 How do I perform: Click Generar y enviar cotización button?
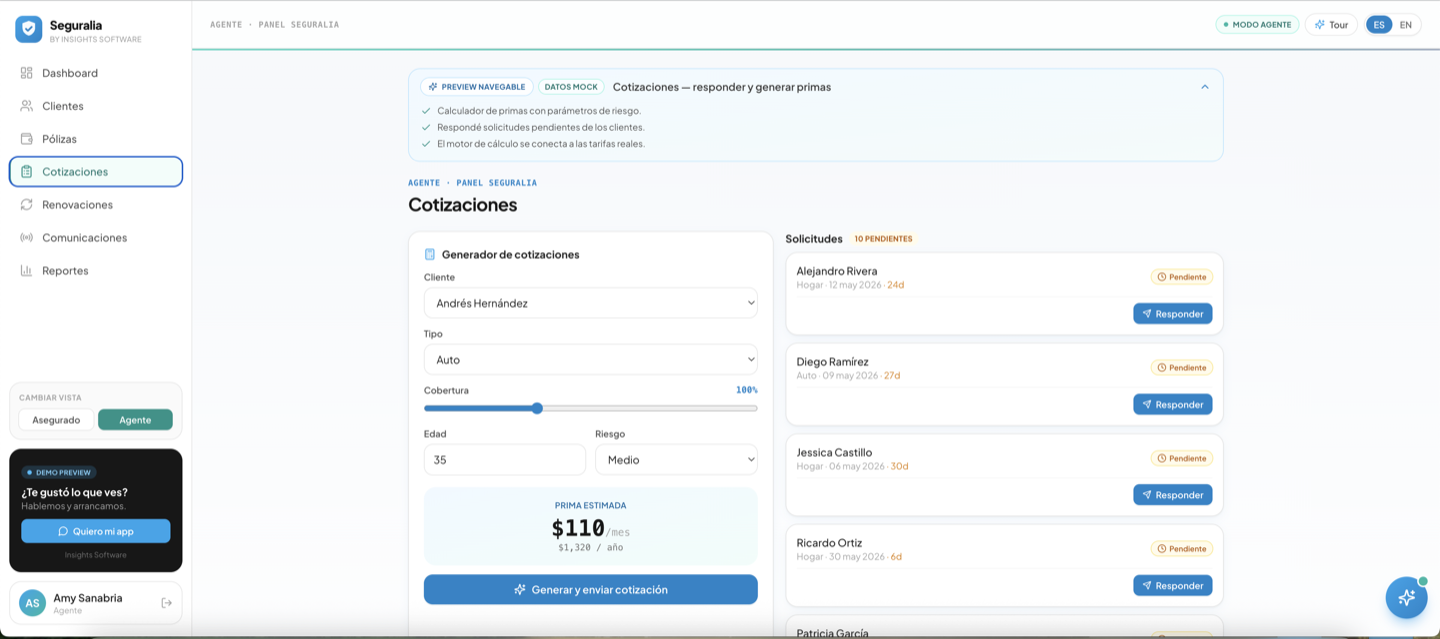pos(591,590)
